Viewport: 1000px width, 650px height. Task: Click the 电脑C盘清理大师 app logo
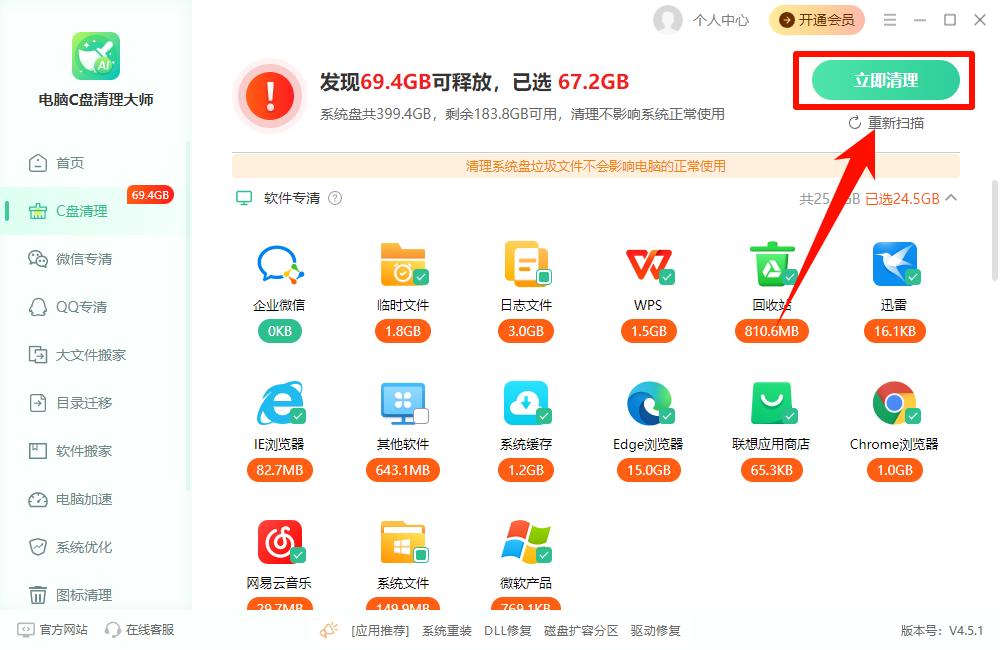click(96, 56)
